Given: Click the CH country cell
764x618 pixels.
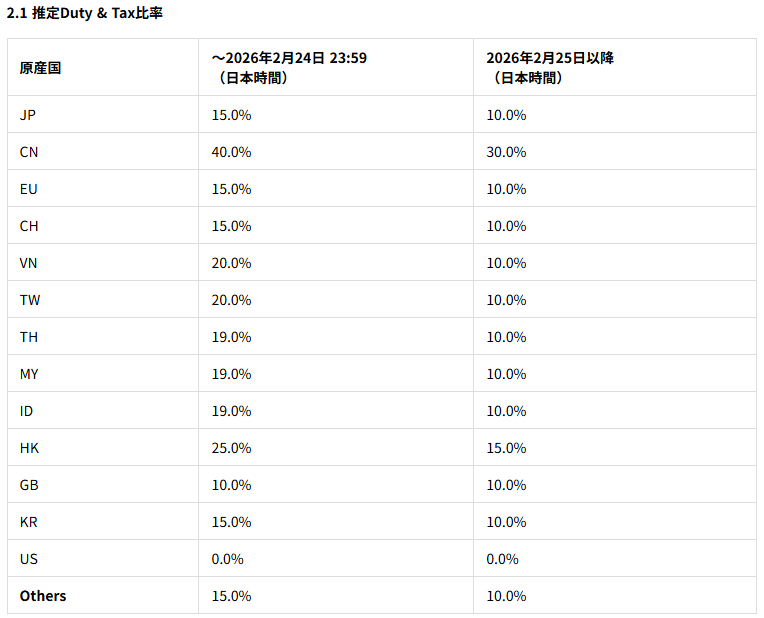Looking at the screenshot, I should point(29,226).
